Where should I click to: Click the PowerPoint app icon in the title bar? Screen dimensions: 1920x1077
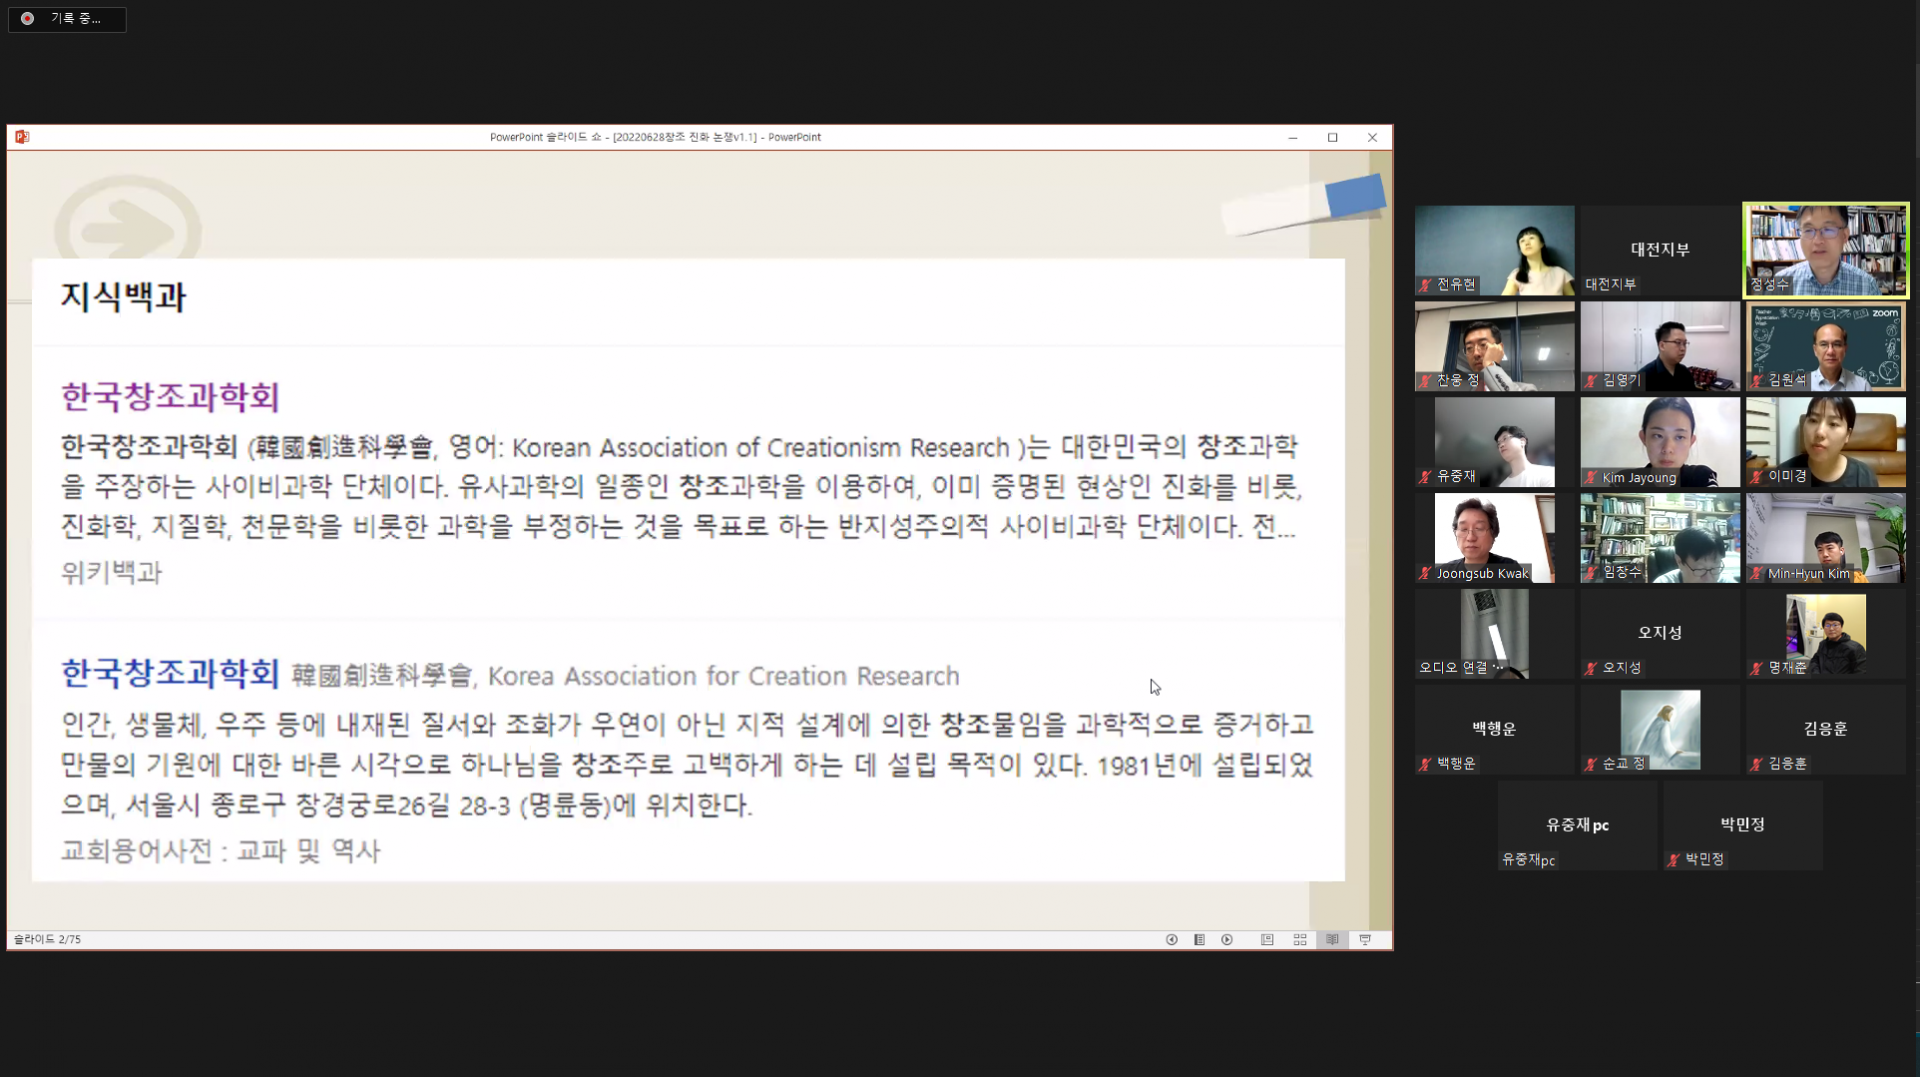22,137
